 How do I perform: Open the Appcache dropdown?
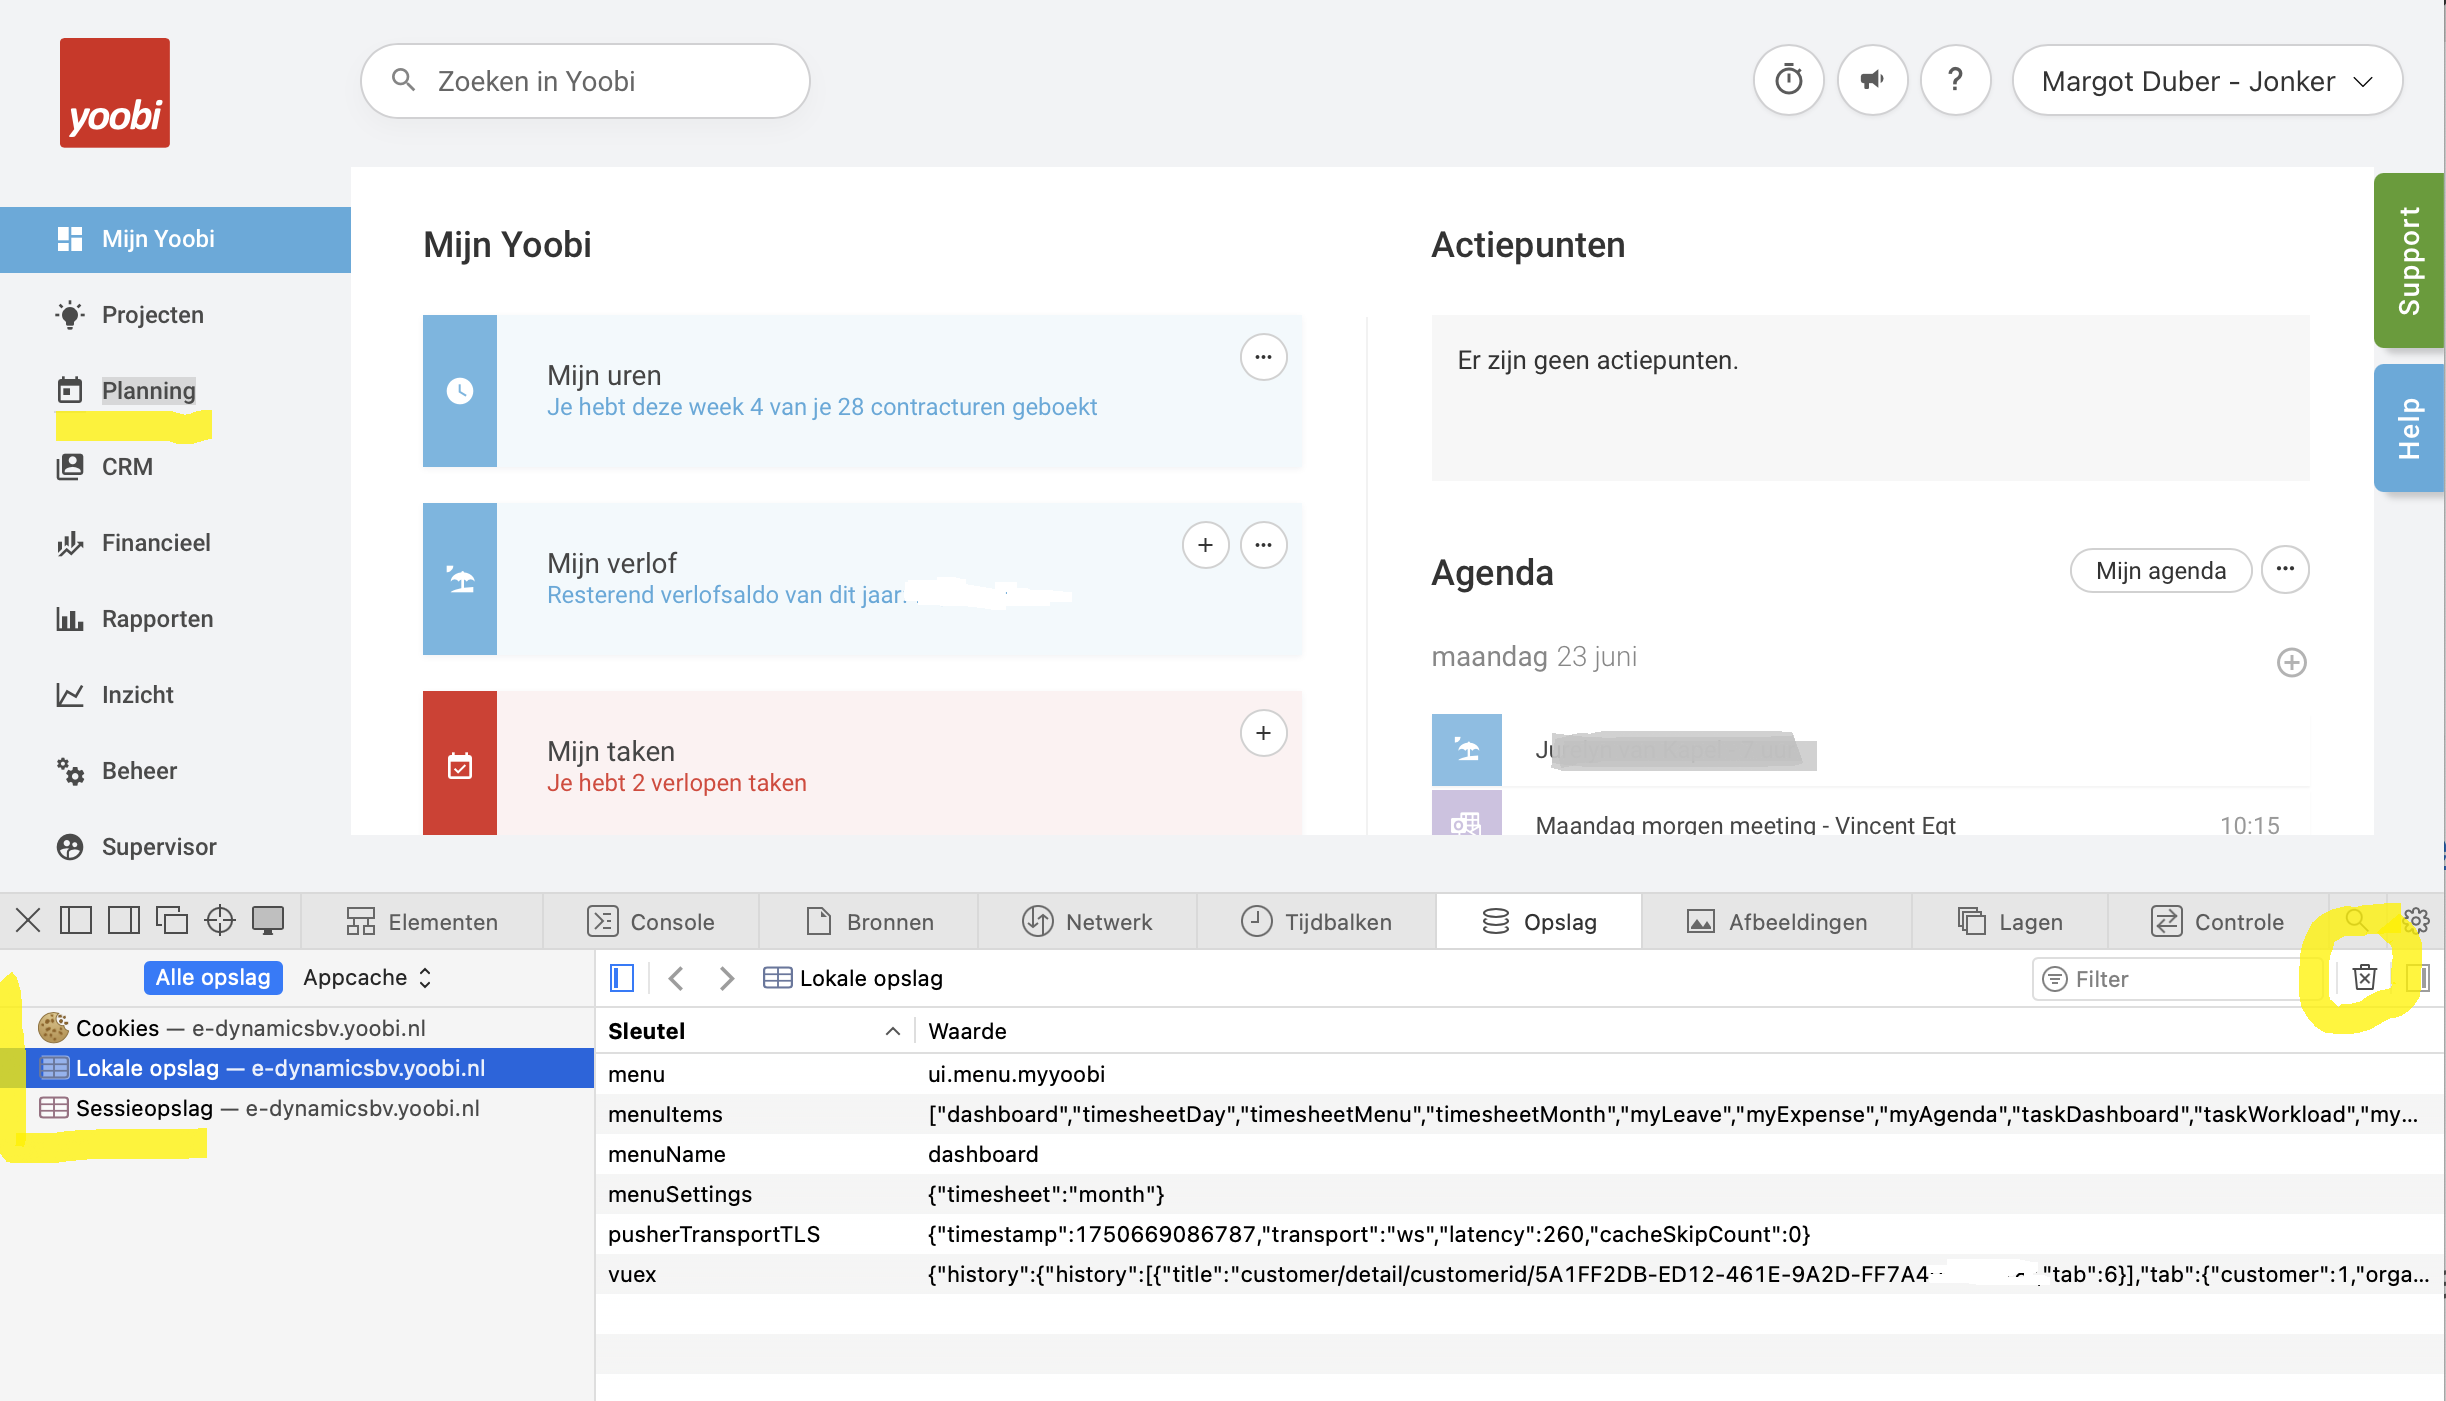click(x=367, y=978)
